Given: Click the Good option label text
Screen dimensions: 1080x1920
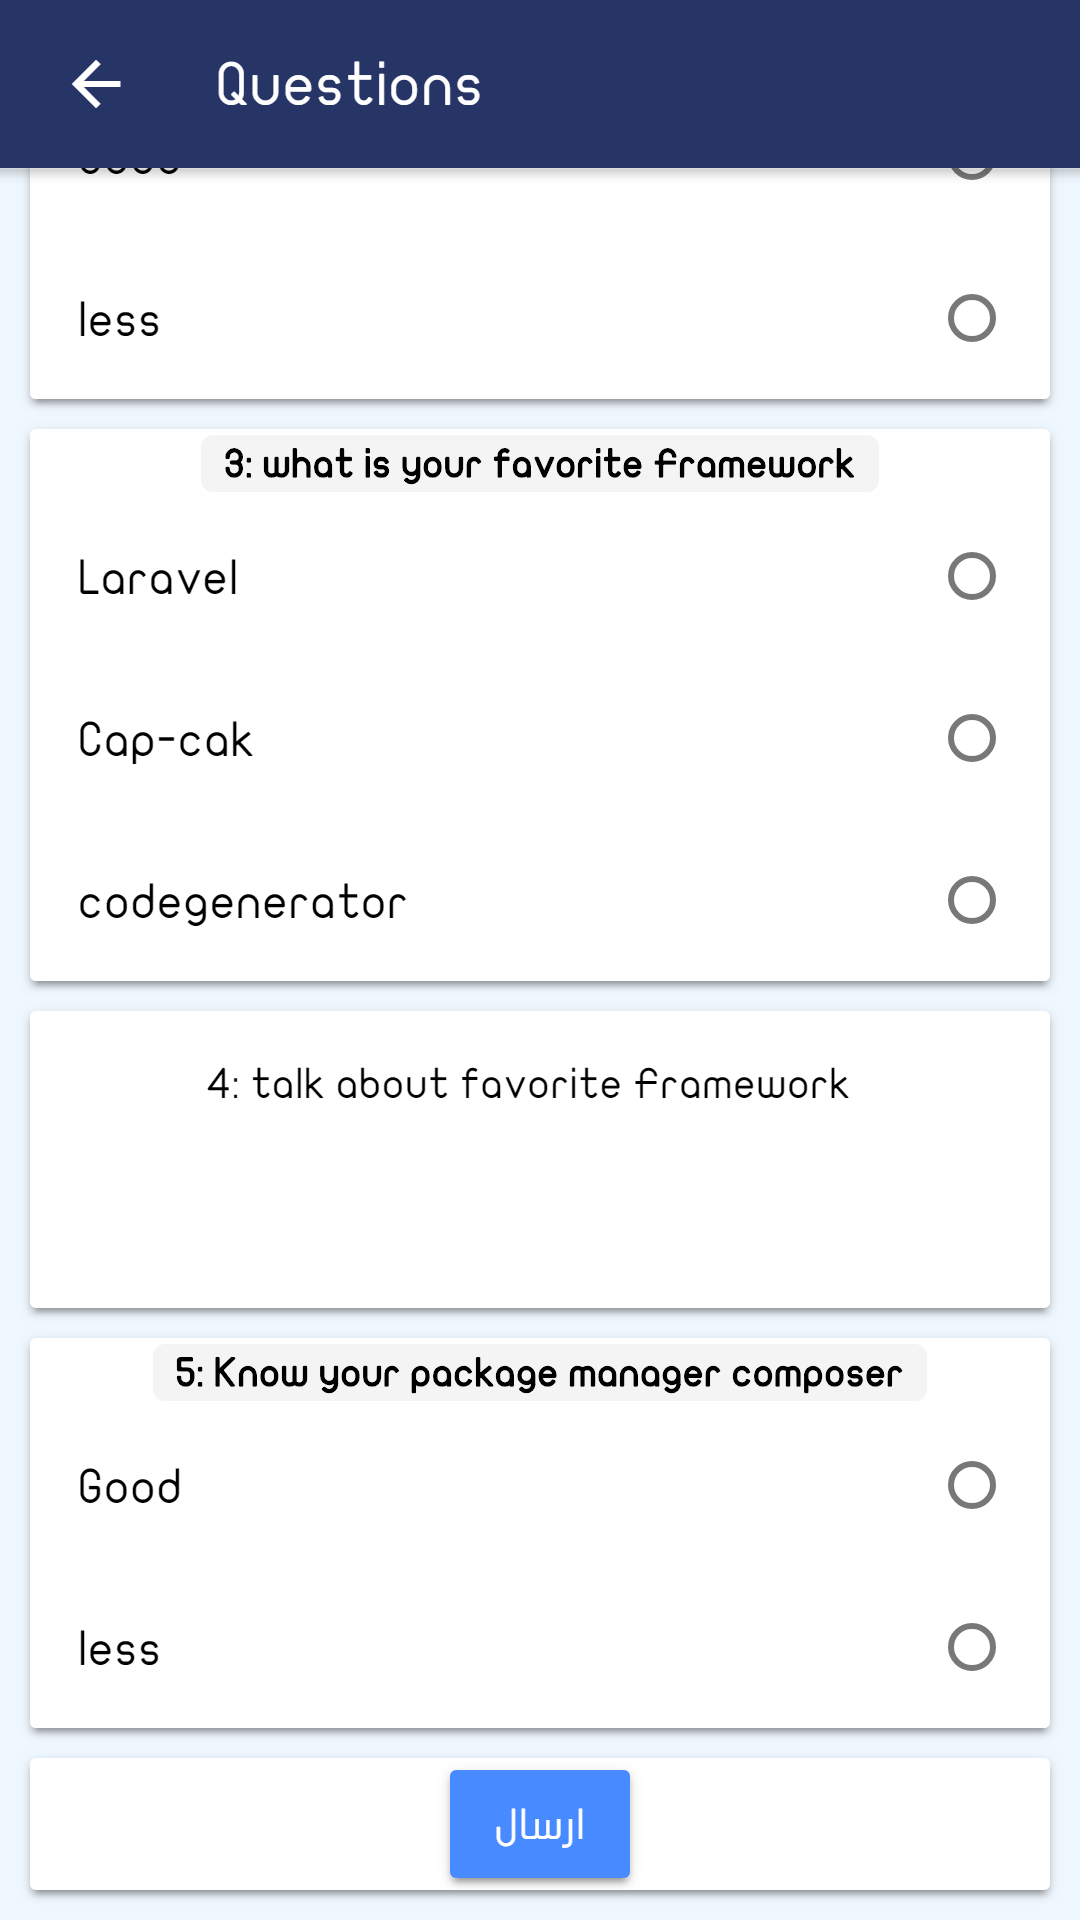Looking at the screenshot, I should (x=130, y=1487).
